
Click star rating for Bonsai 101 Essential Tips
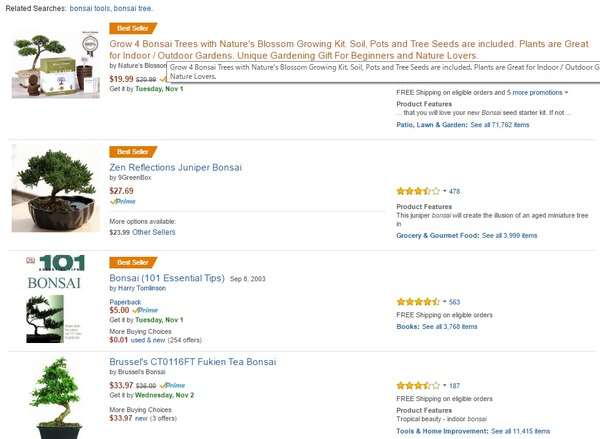[x=419, y=301]
